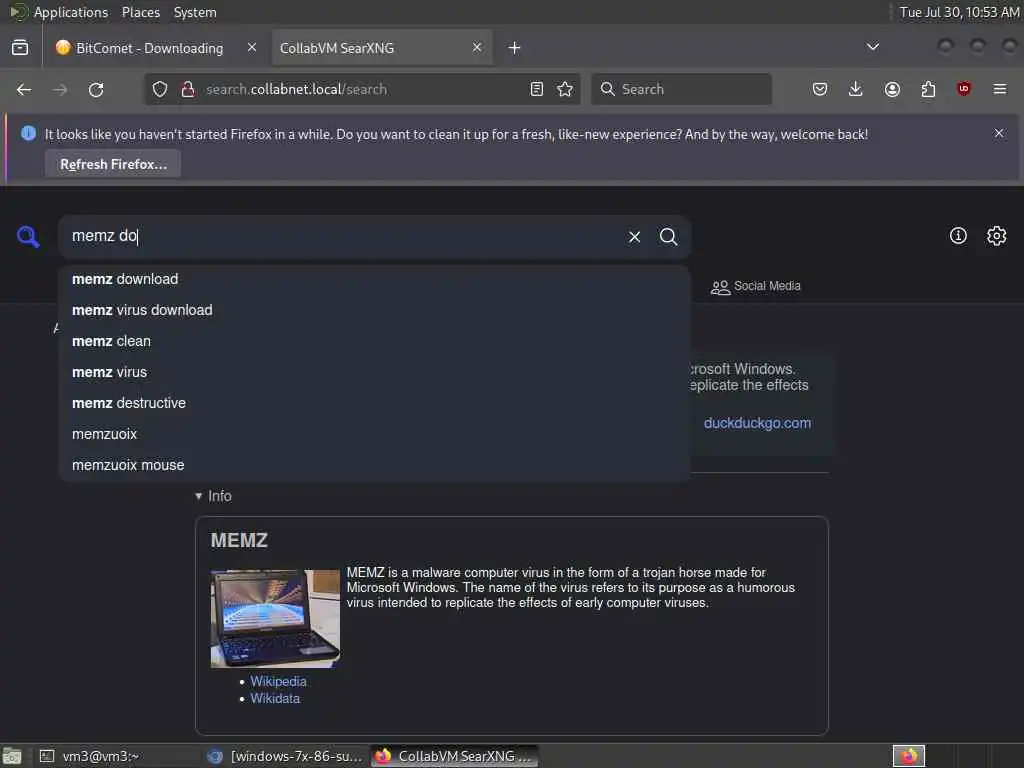The height and width of the screenshot is (768, 1024).
Task: Open Pocket save icon
Action: coord(820,89)
